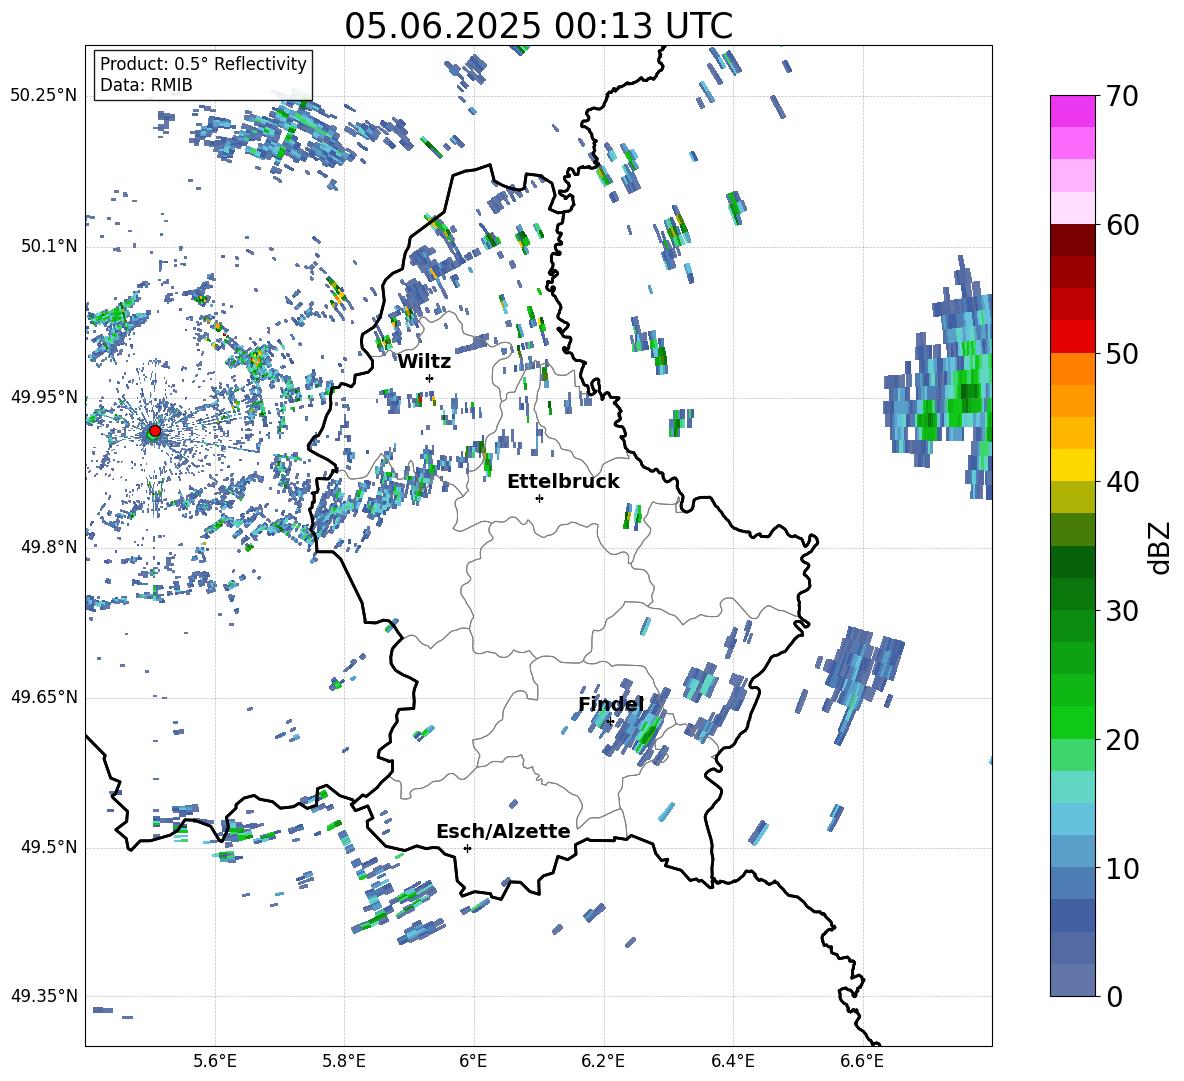Click the 30 colorbar tick label
Image resolution: width=1184 pixels, height=1081 pixels.
pyautogui.click(x=1122, y=611)
